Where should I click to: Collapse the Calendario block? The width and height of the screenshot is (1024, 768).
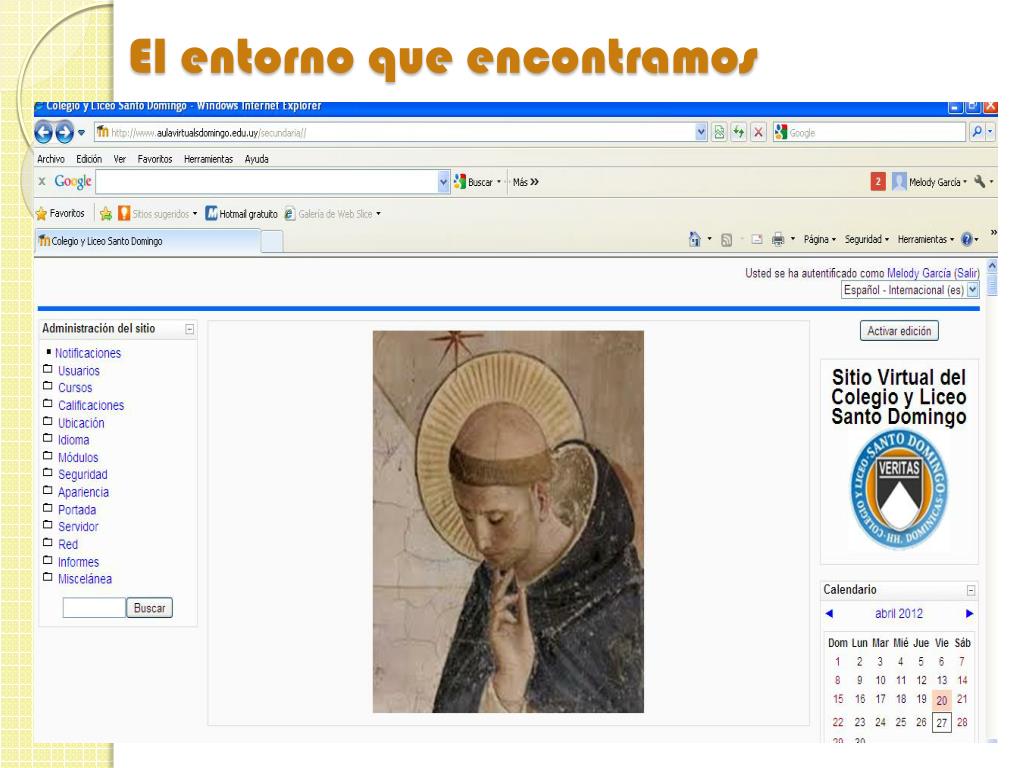[971, 590]
